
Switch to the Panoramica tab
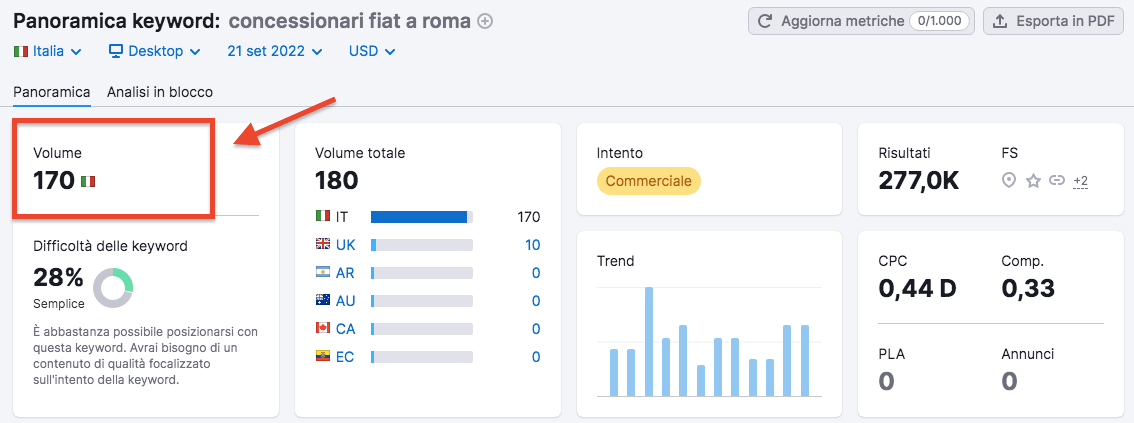click(52, 92)
